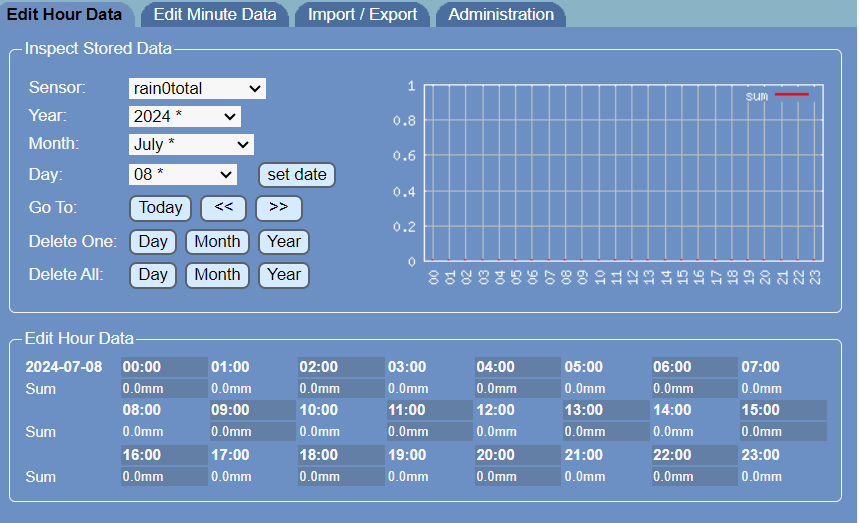Click Month in the Delete One row

pos(217,242)
